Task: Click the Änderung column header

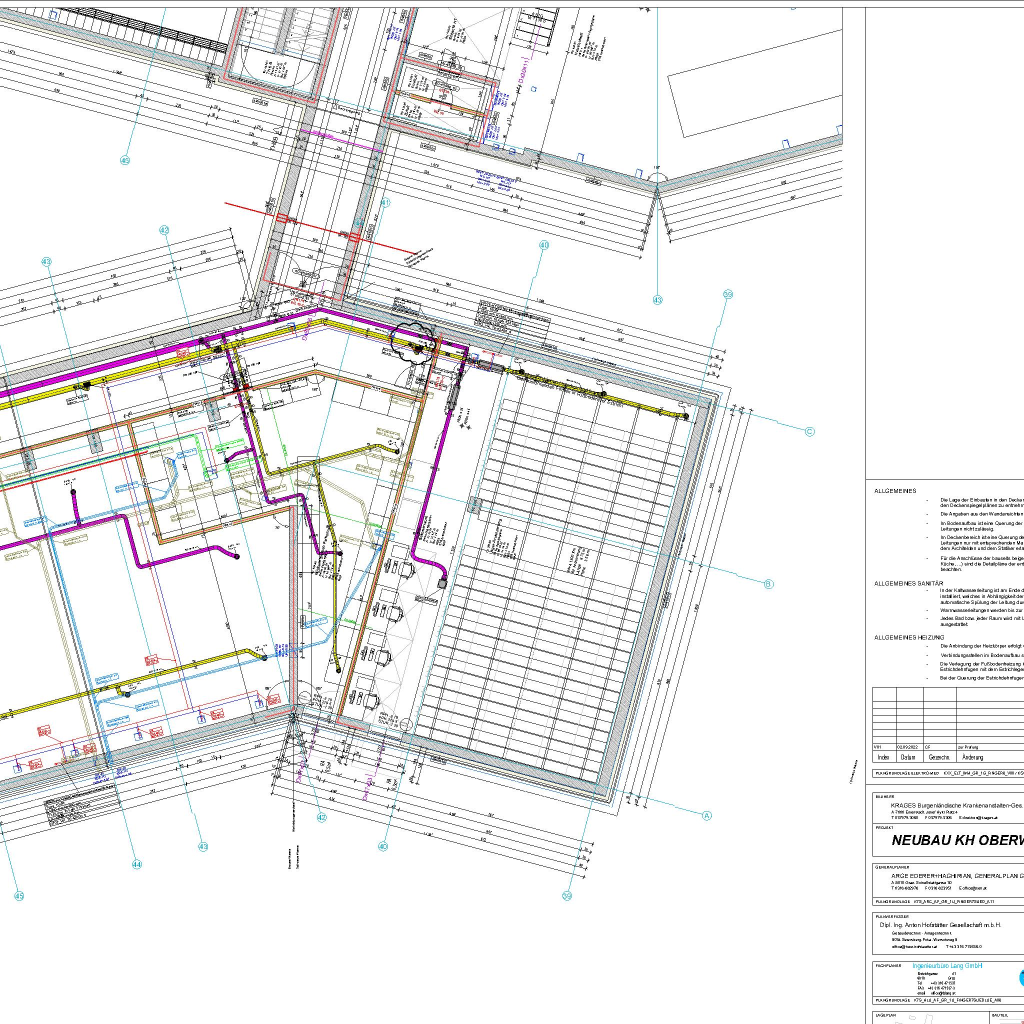Action: pyautogui.click(x=973, y=757)
